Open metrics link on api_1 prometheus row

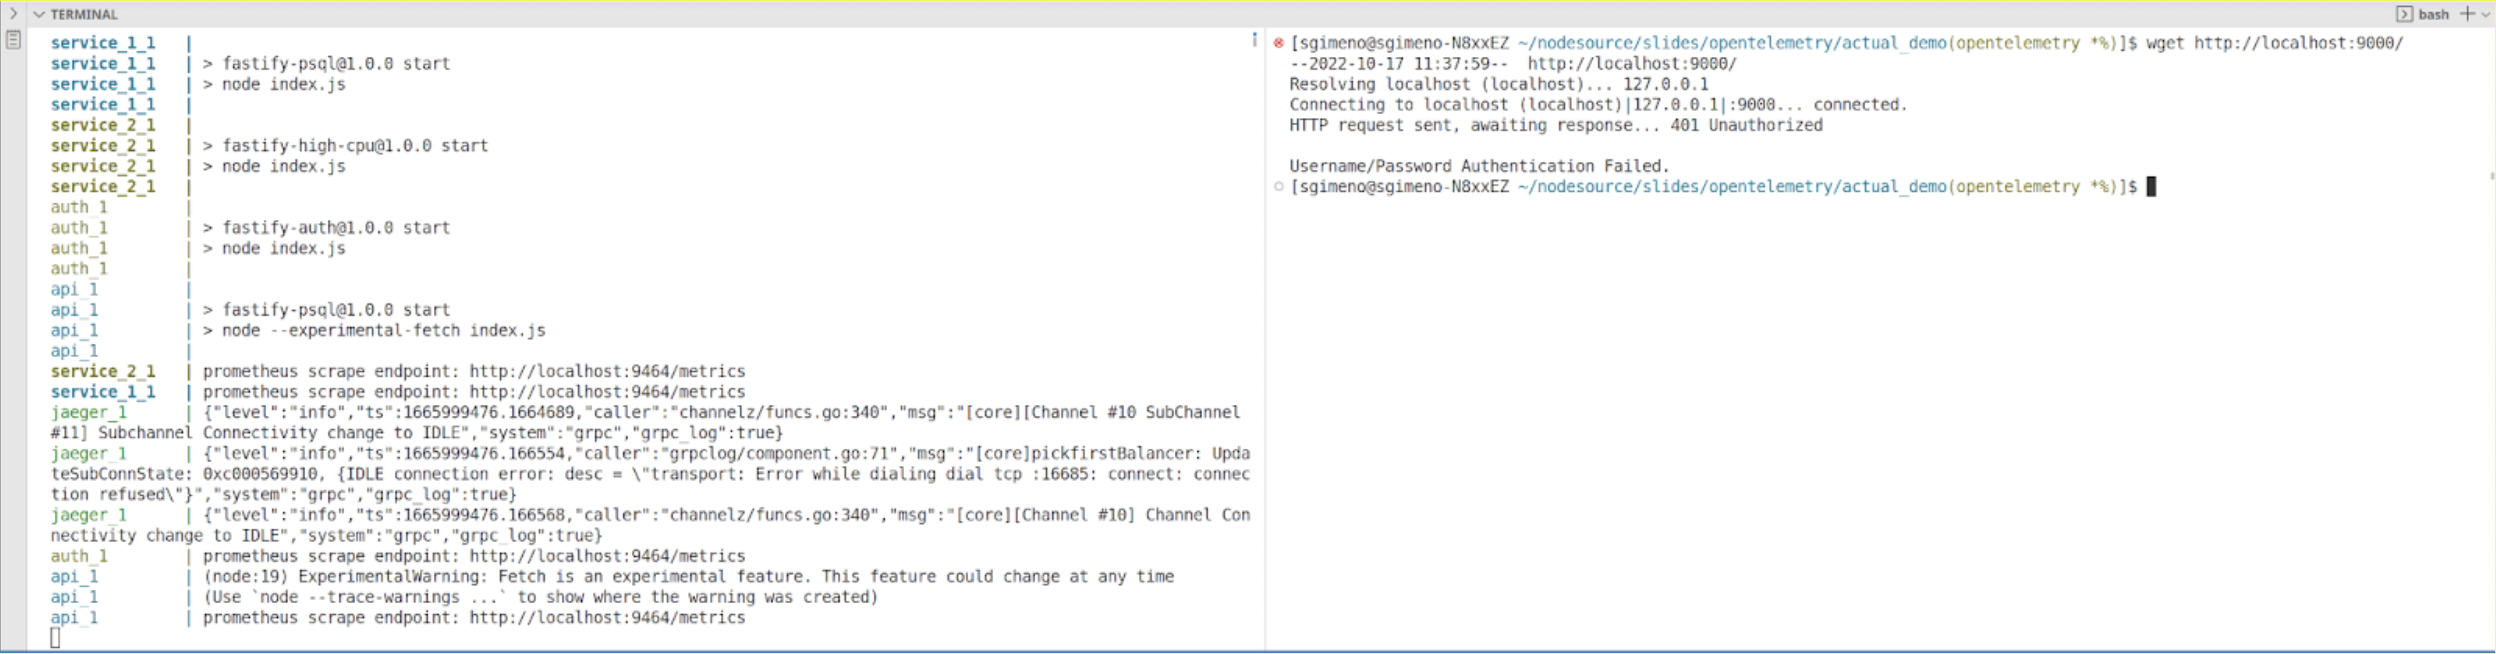click(x=607, y=618)
